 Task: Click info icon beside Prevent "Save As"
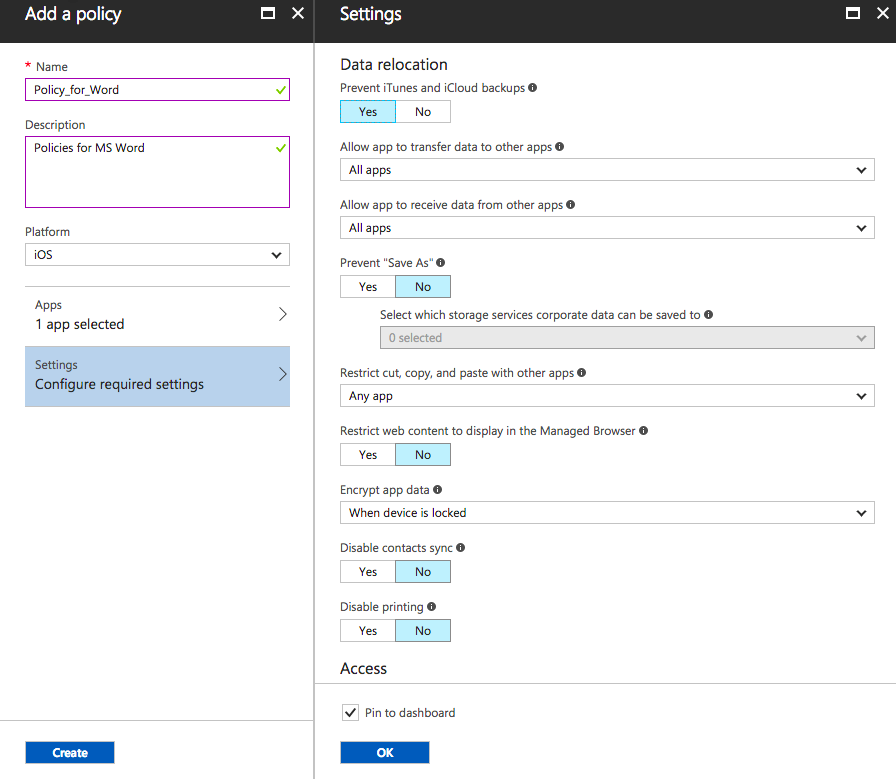tap(441, 263)
